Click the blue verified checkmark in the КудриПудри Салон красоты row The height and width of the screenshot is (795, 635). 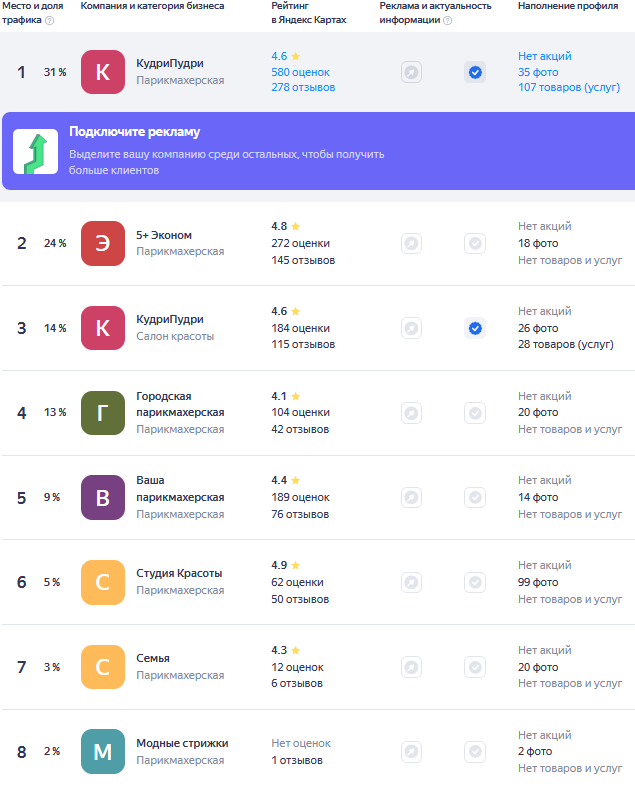pos(475,328)
